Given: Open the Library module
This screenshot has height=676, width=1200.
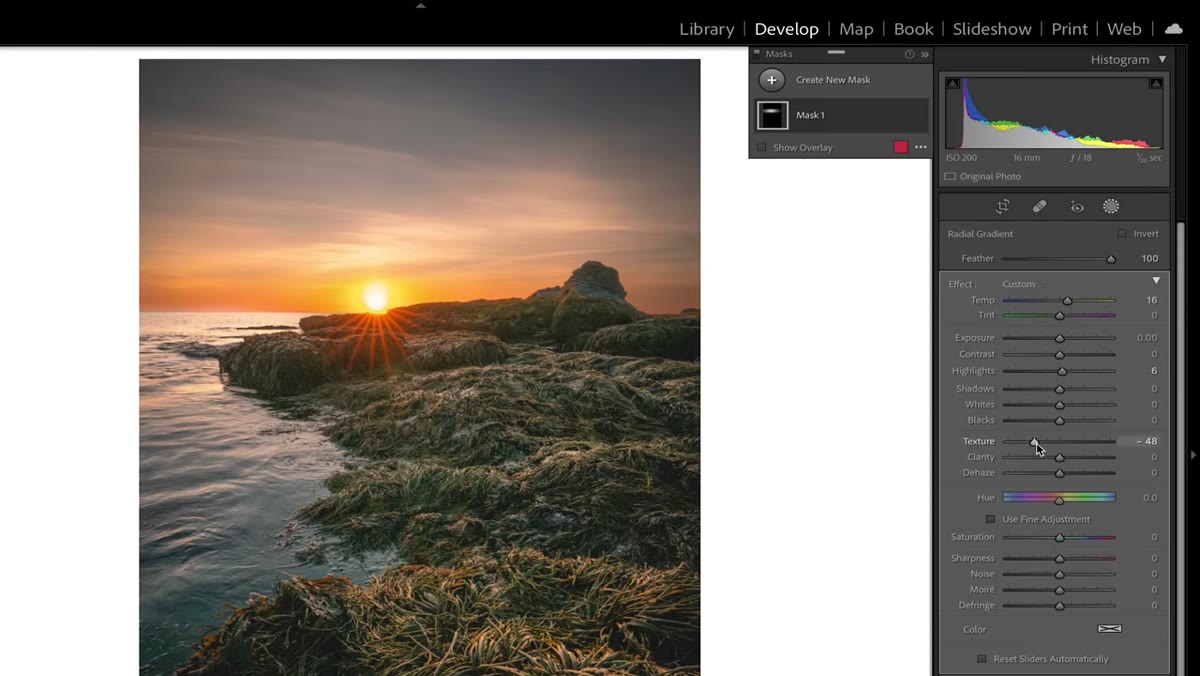Looking at the screenshot, I should coord(707,29).
